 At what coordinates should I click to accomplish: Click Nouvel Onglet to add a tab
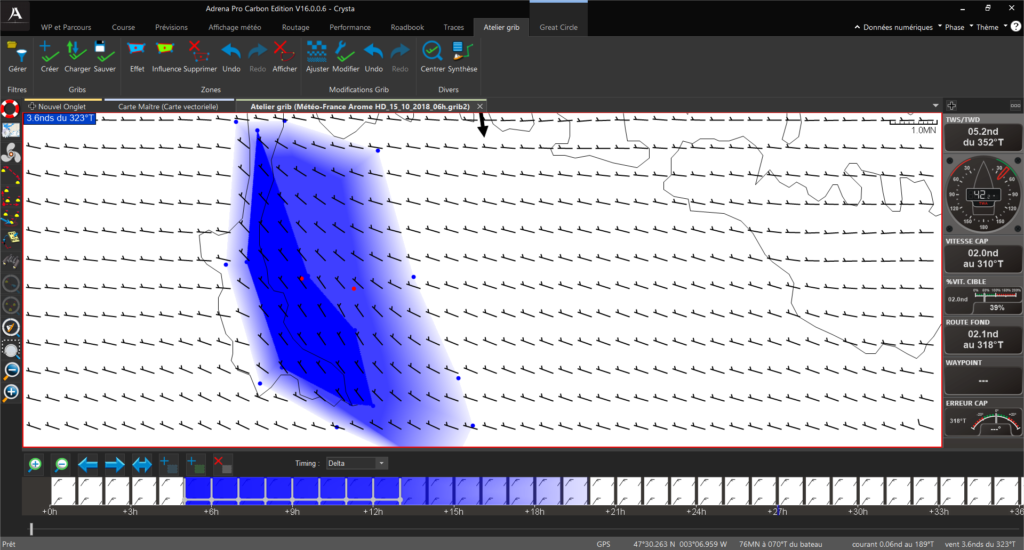62,106
